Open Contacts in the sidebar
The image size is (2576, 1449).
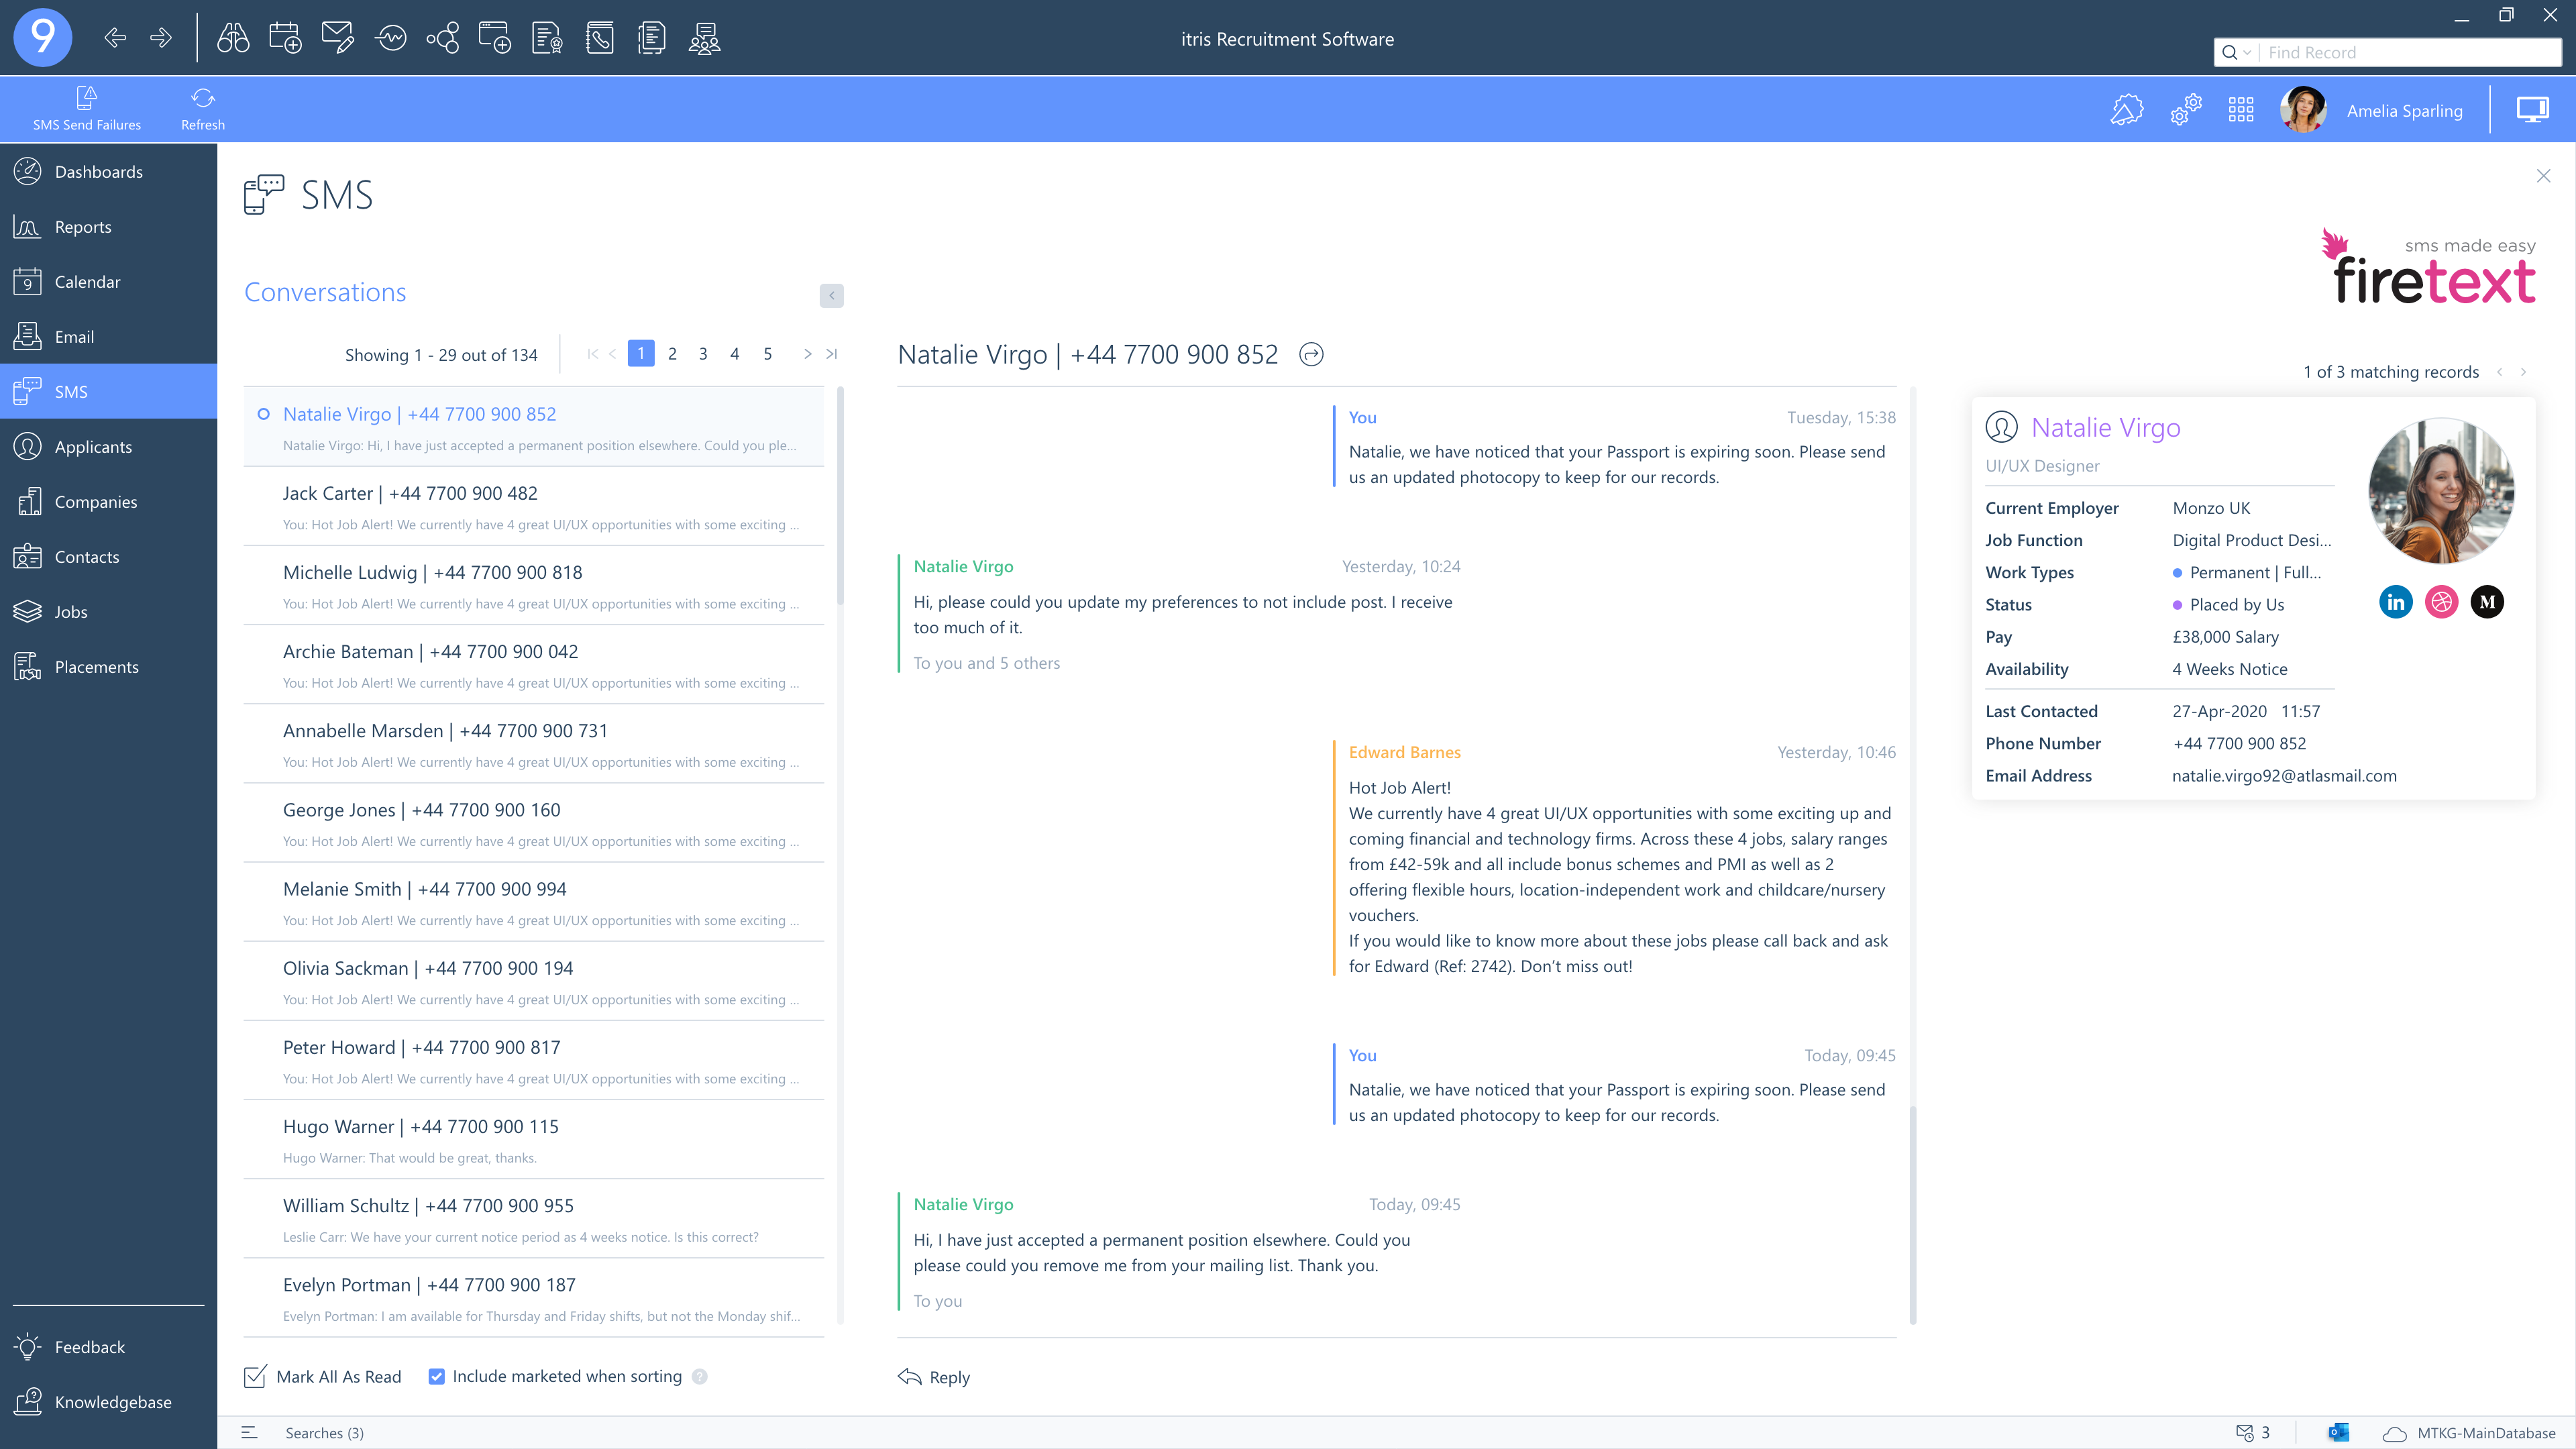pos(108,557)
